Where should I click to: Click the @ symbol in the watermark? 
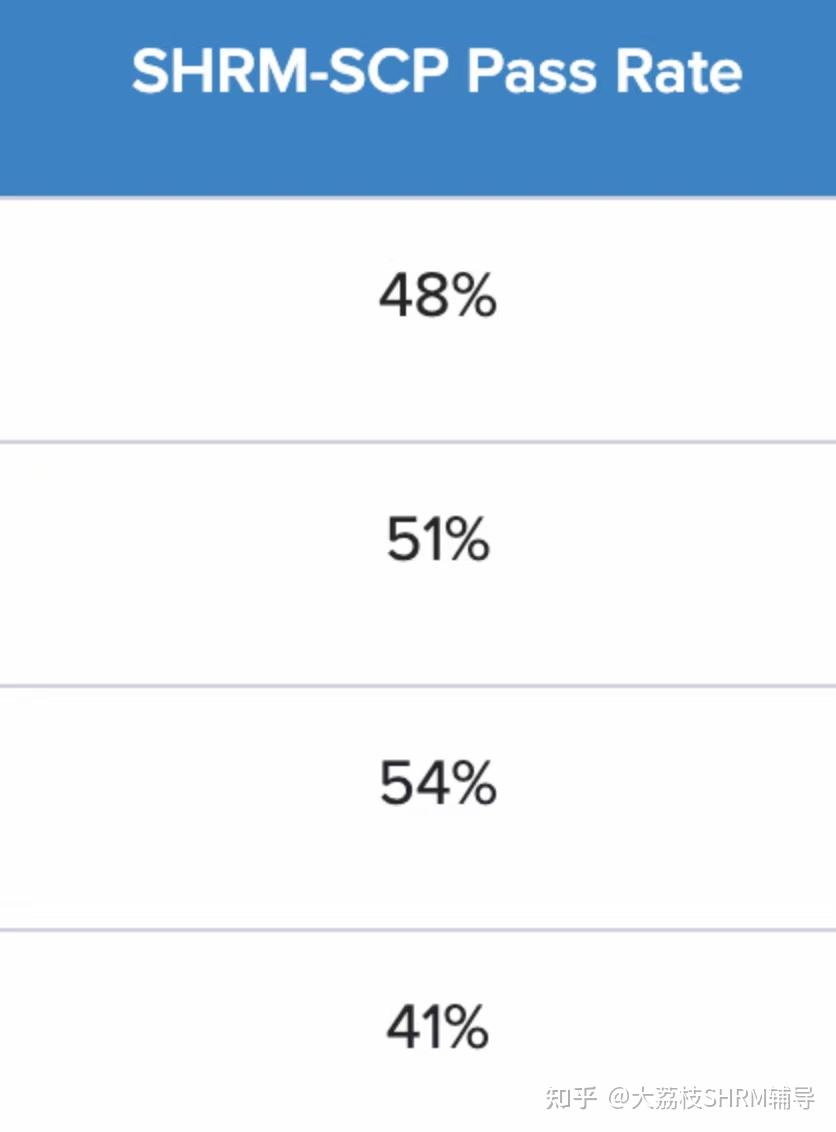coord(620,1099)
